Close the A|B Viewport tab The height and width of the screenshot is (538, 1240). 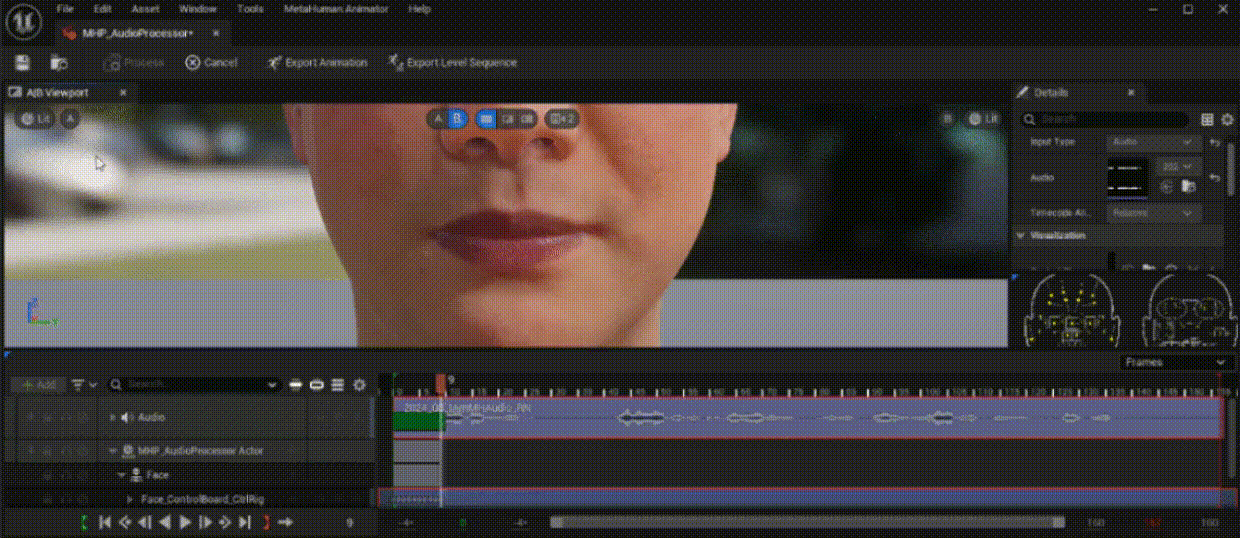123,92
